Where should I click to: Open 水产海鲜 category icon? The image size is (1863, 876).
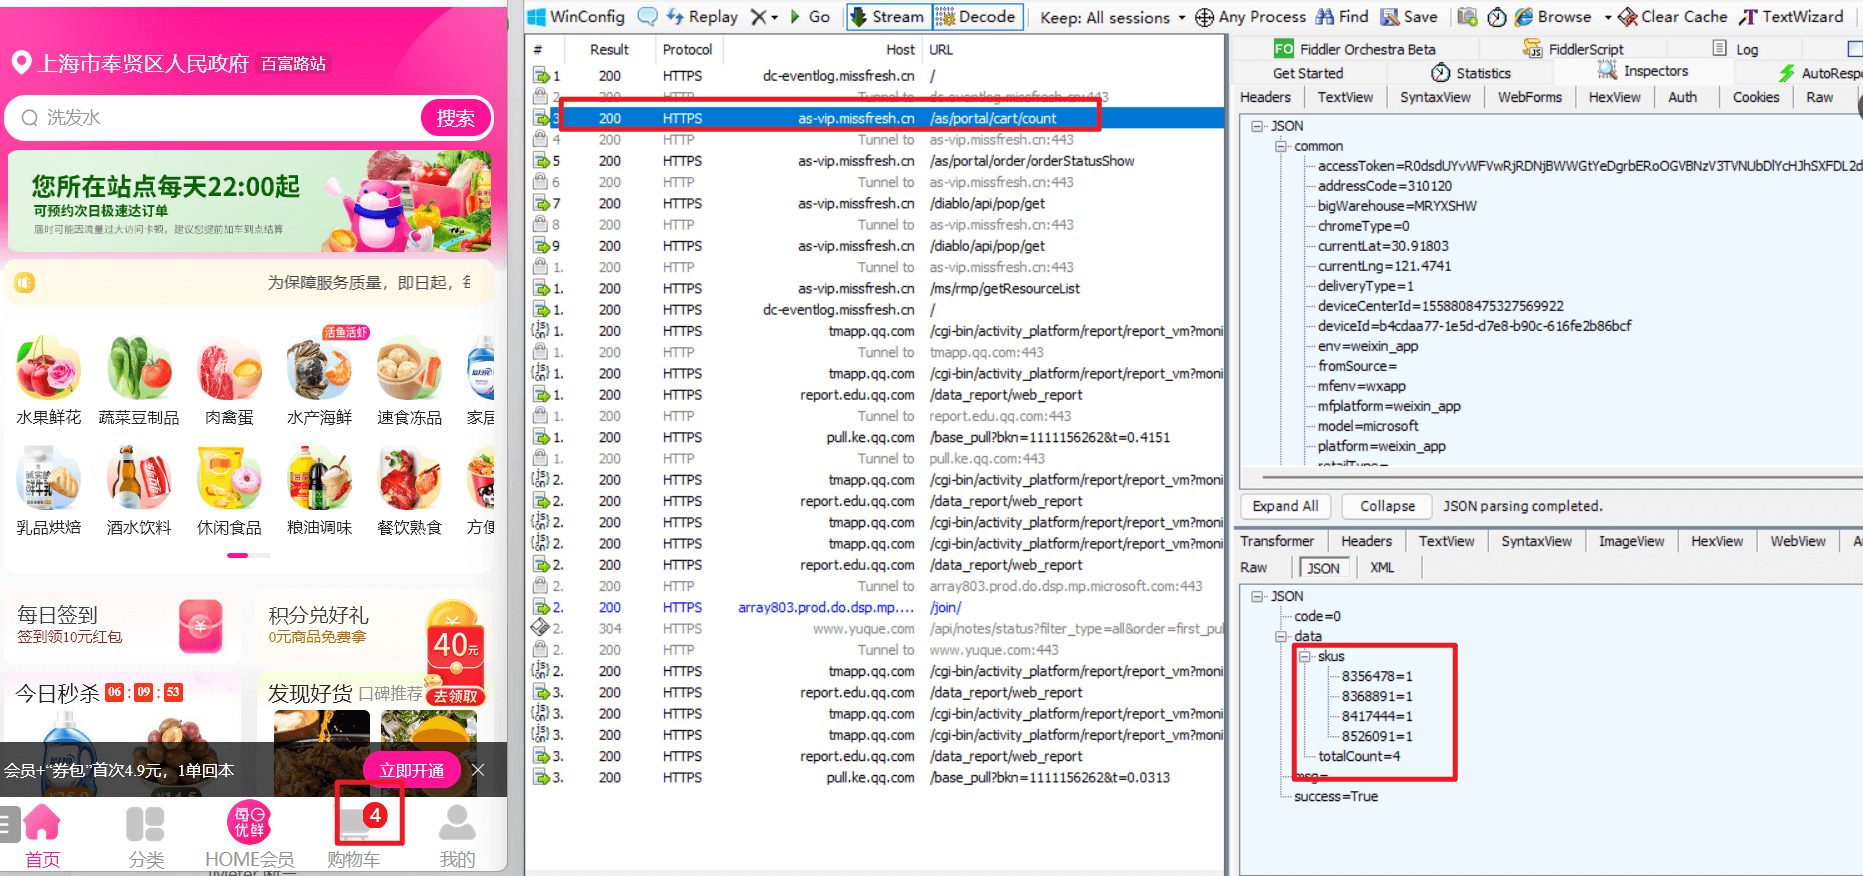tap(319, 368)
